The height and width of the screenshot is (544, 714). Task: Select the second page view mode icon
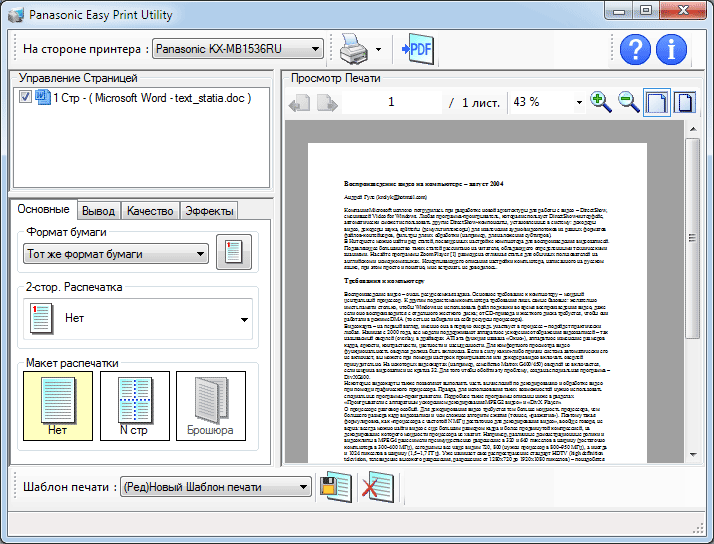coord(685,102)
